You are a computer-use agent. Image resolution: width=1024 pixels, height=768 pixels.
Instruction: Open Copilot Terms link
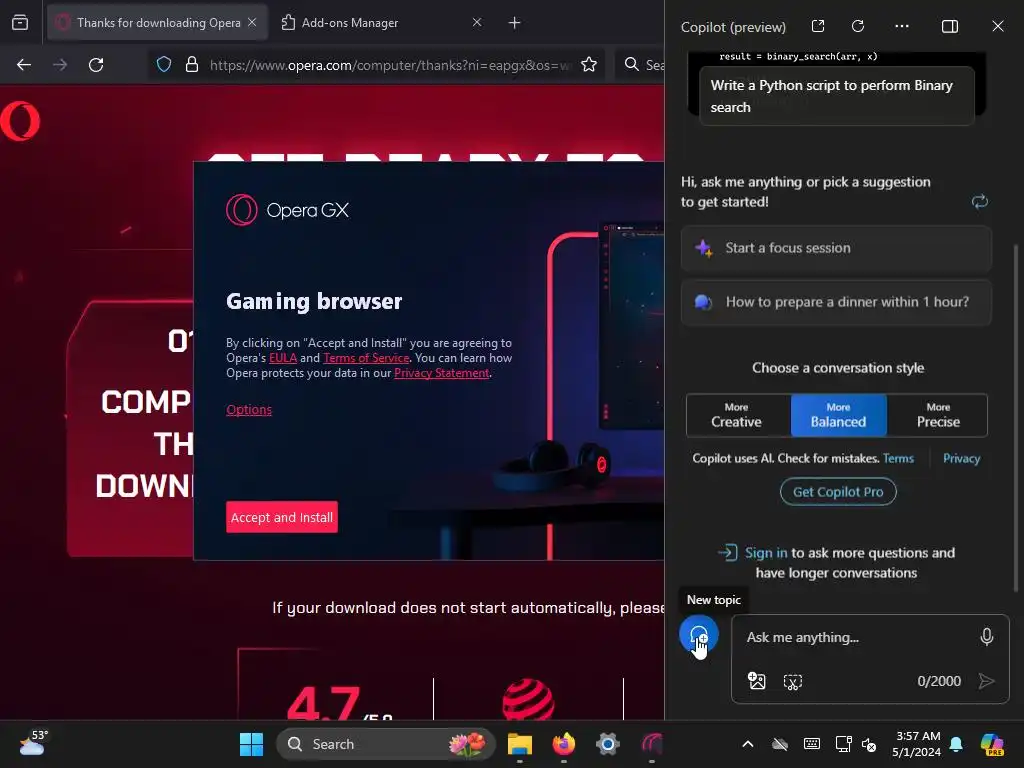click(898, 458)
